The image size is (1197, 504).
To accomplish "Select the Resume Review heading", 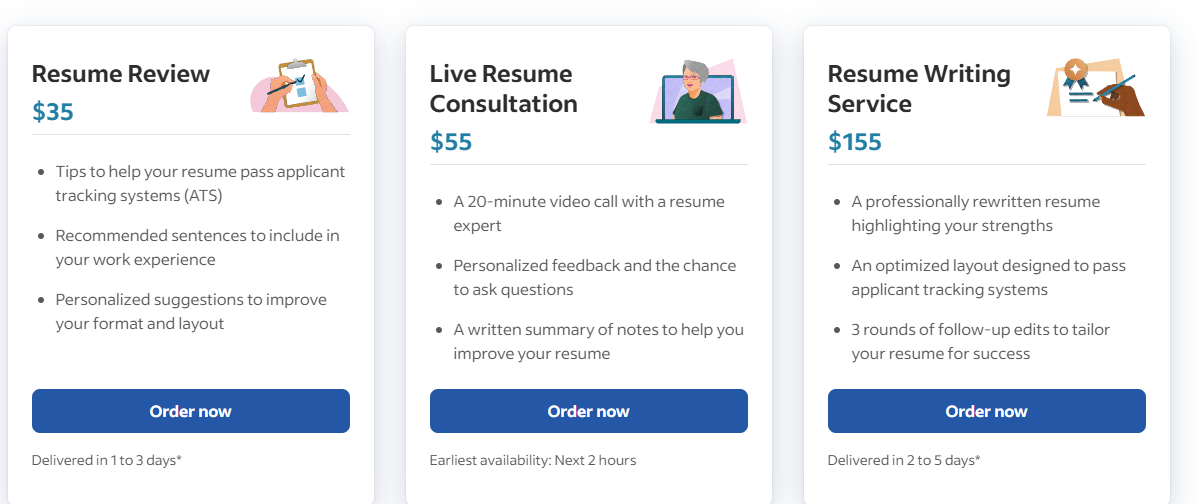I will pos(121,74).
